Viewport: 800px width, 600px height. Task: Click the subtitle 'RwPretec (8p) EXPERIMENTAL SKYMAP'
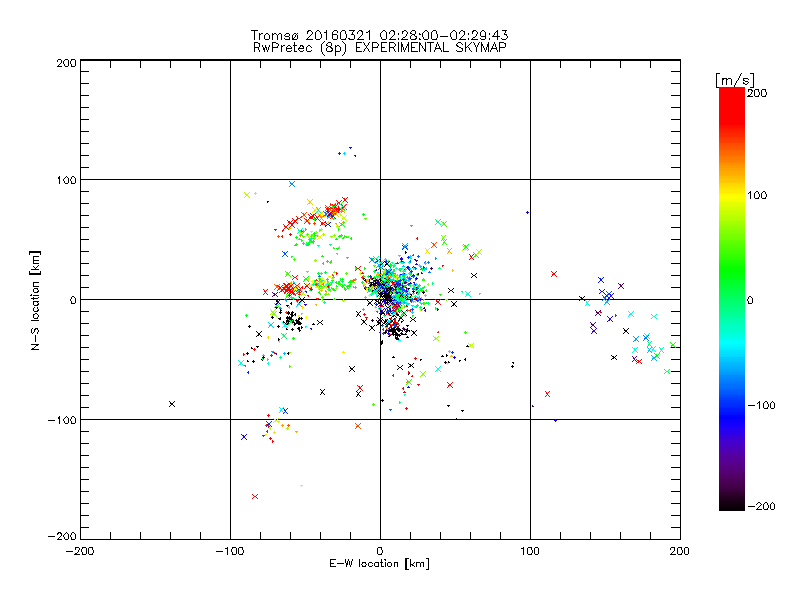(x=379, y=47)
